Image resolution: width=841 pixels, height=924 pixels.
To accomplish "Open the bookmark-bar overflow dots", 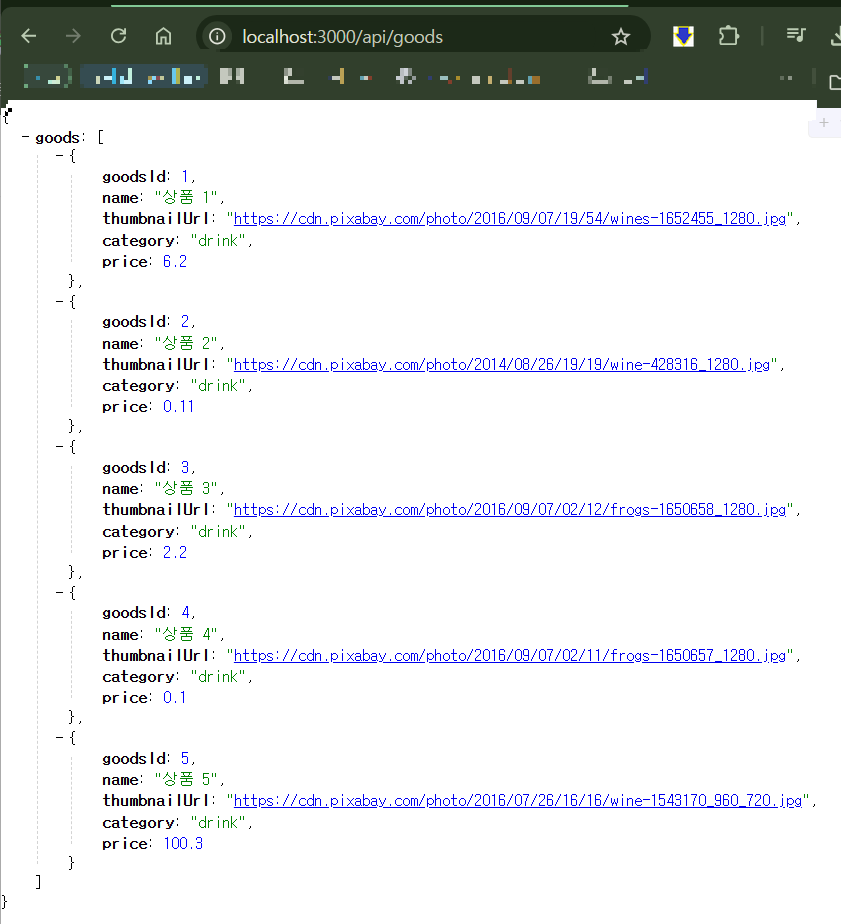I will pos(786,78).
